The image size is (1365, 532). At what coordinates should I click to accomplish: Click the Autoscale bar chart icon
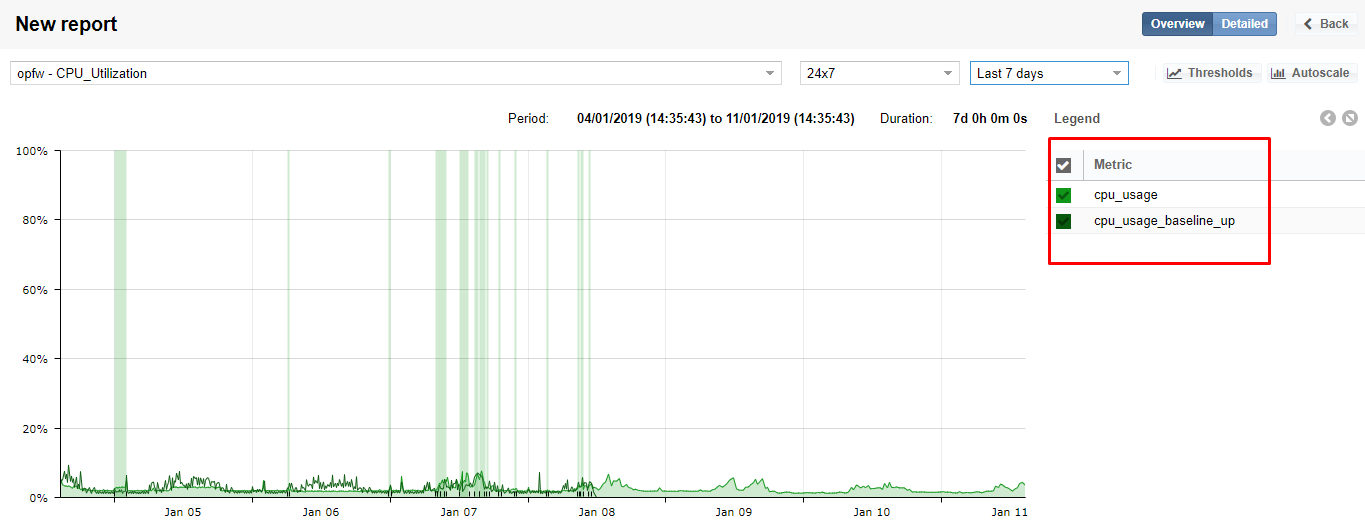click(x=1278, y=73)
